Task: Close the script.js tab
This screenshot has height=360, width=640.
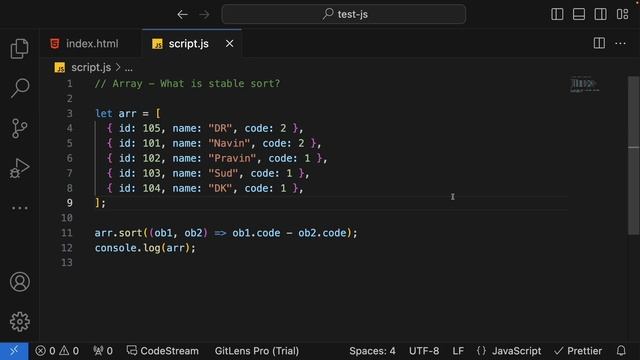Action: point(230,43)
